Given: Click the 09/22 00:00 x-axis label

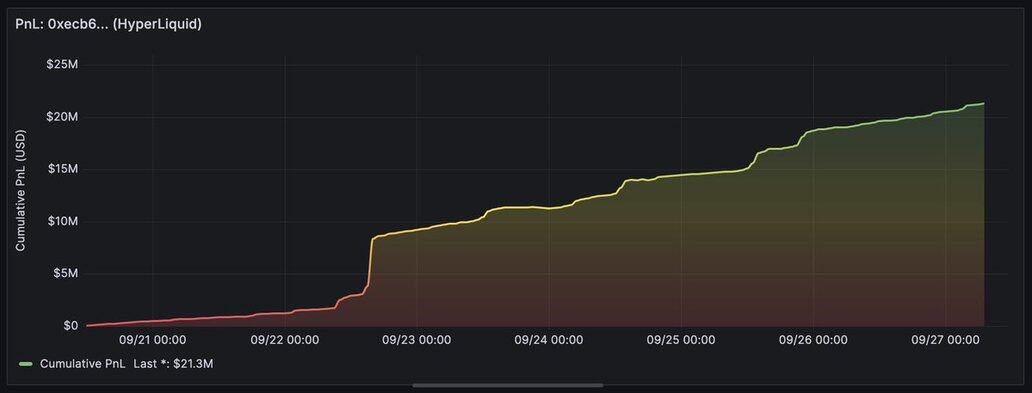Looking at the screenshot, I should click(x=285, y=340).
